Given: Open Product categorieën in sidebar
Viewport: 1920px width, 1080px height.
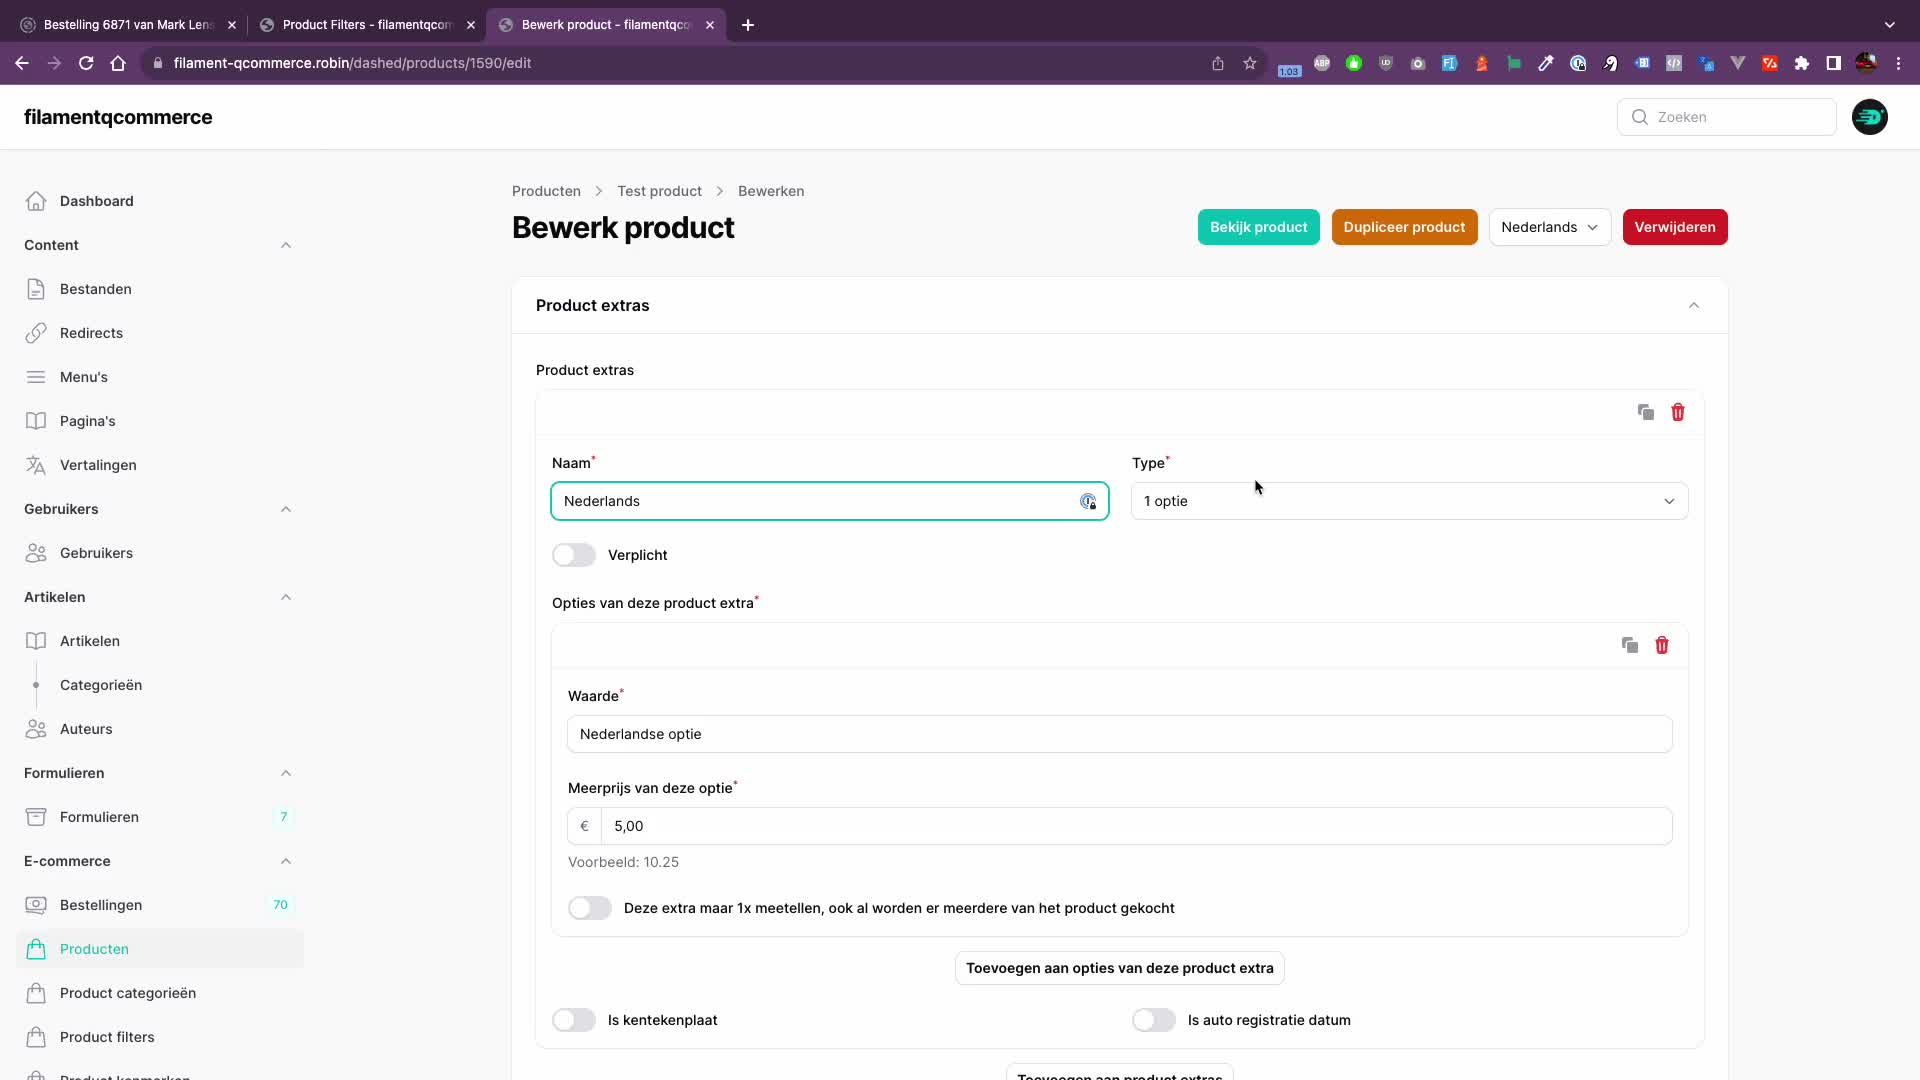Looking at the screenshot, I should [x=128, y=993].
